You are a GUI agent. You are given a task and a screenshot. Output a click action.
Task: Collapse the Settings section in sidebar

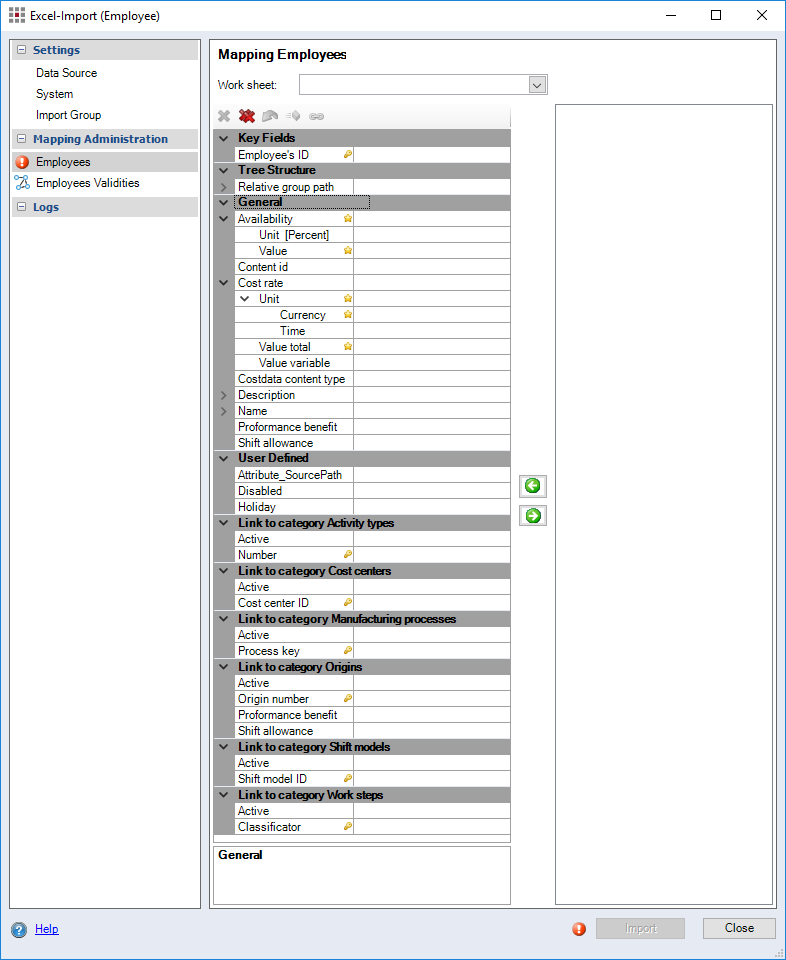(x=21, y=50)
